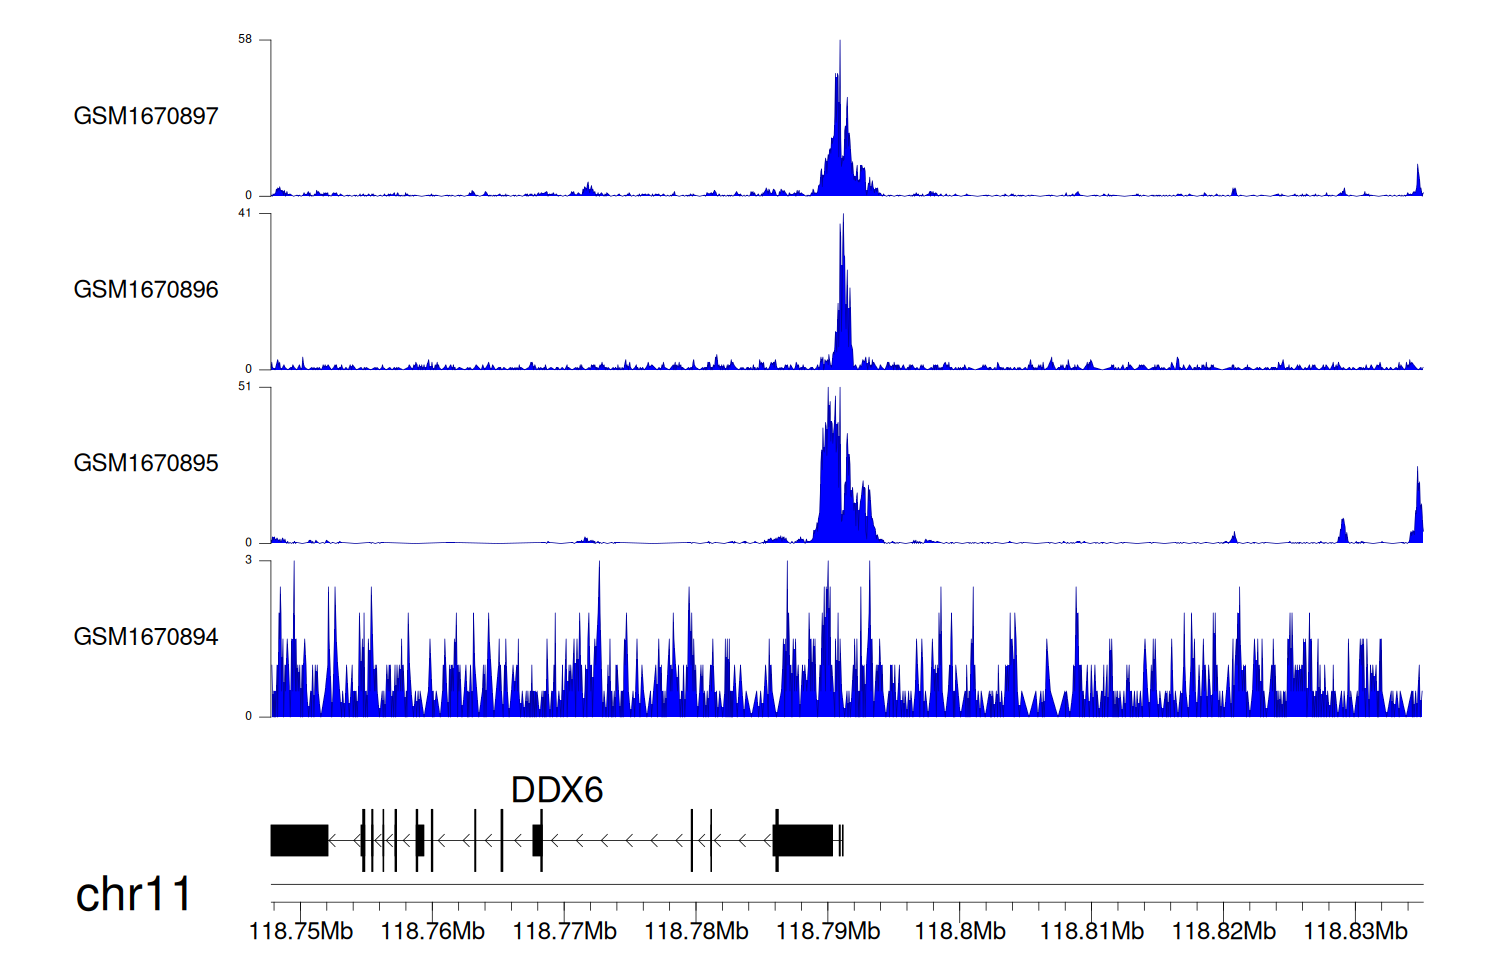Click the large rightmost DDX6 exon block
1500x980 pixels.
pyautogui.click(x=803, y=840)
